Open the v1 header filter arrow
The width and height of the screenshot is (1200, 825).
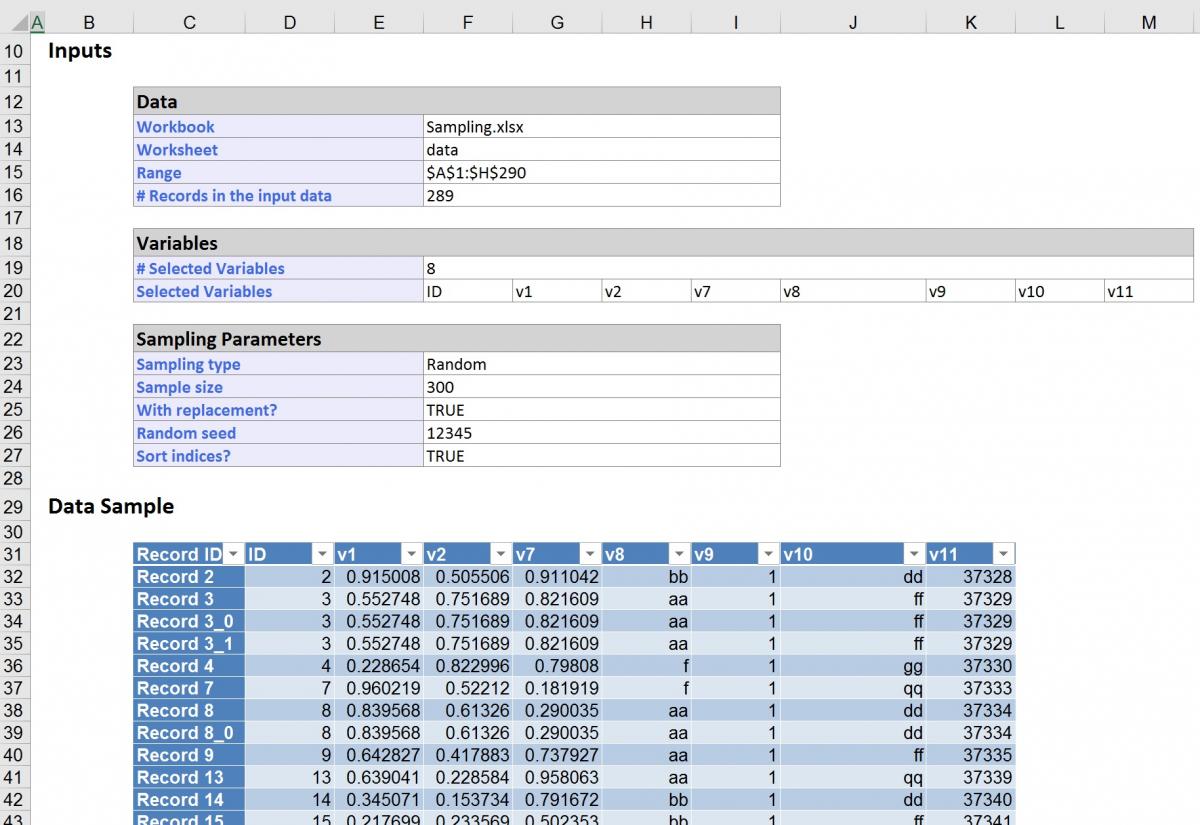pyautogui.click(x=411, y=553)
